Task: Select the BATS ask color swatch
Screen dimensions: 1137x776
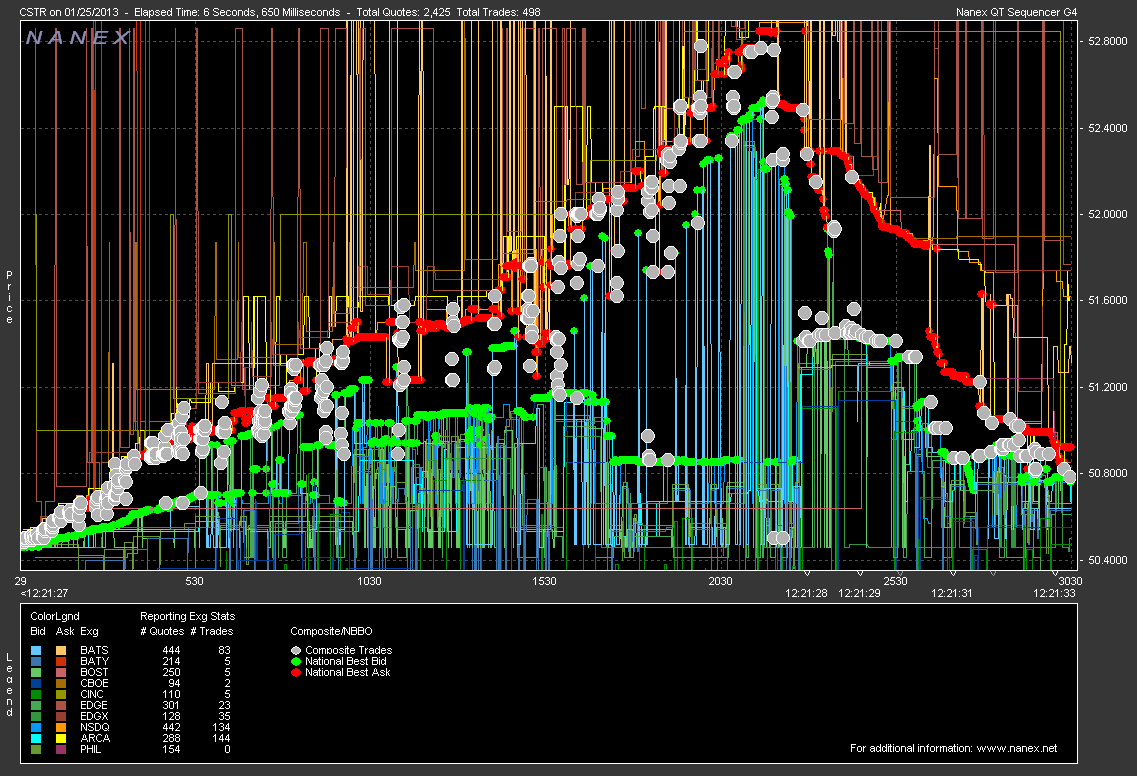Action: click(x=60, y=651)
